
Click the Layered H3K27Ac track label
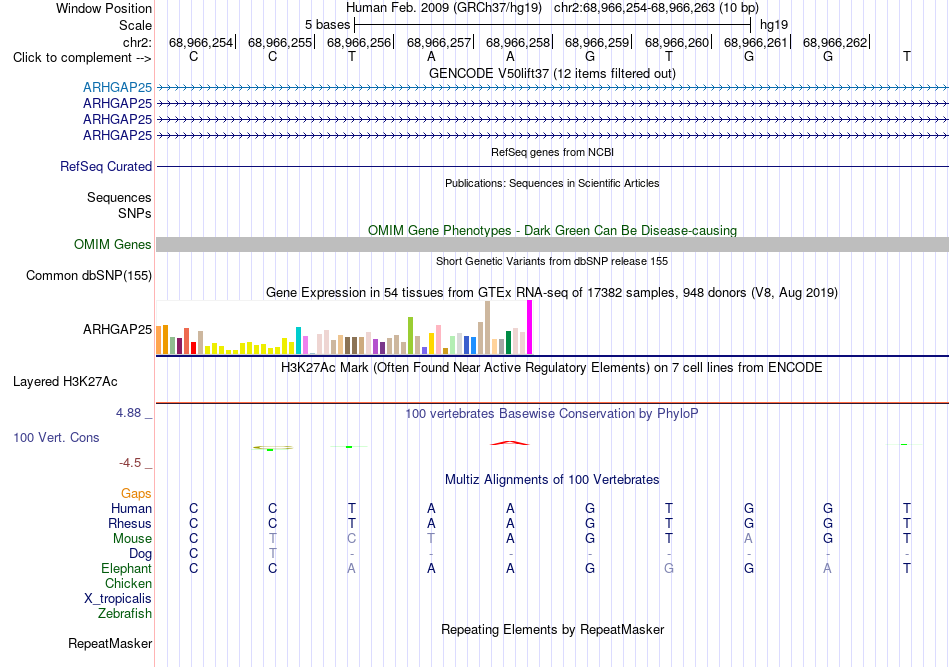point(65,382)
